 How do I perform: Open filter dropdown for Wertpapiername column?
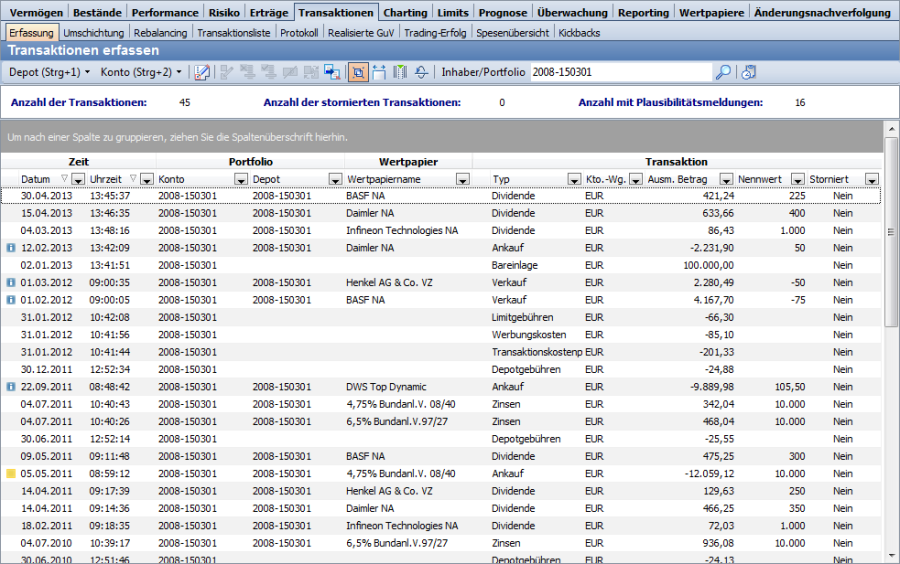462,179
